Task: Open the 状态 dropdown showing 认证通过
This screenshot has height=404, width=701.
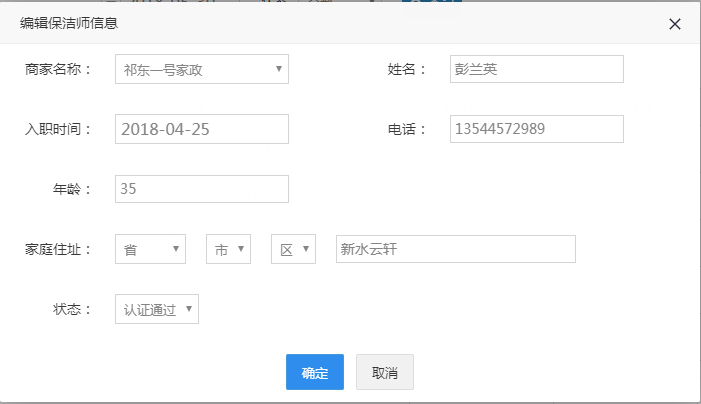Action: point(157,309)
